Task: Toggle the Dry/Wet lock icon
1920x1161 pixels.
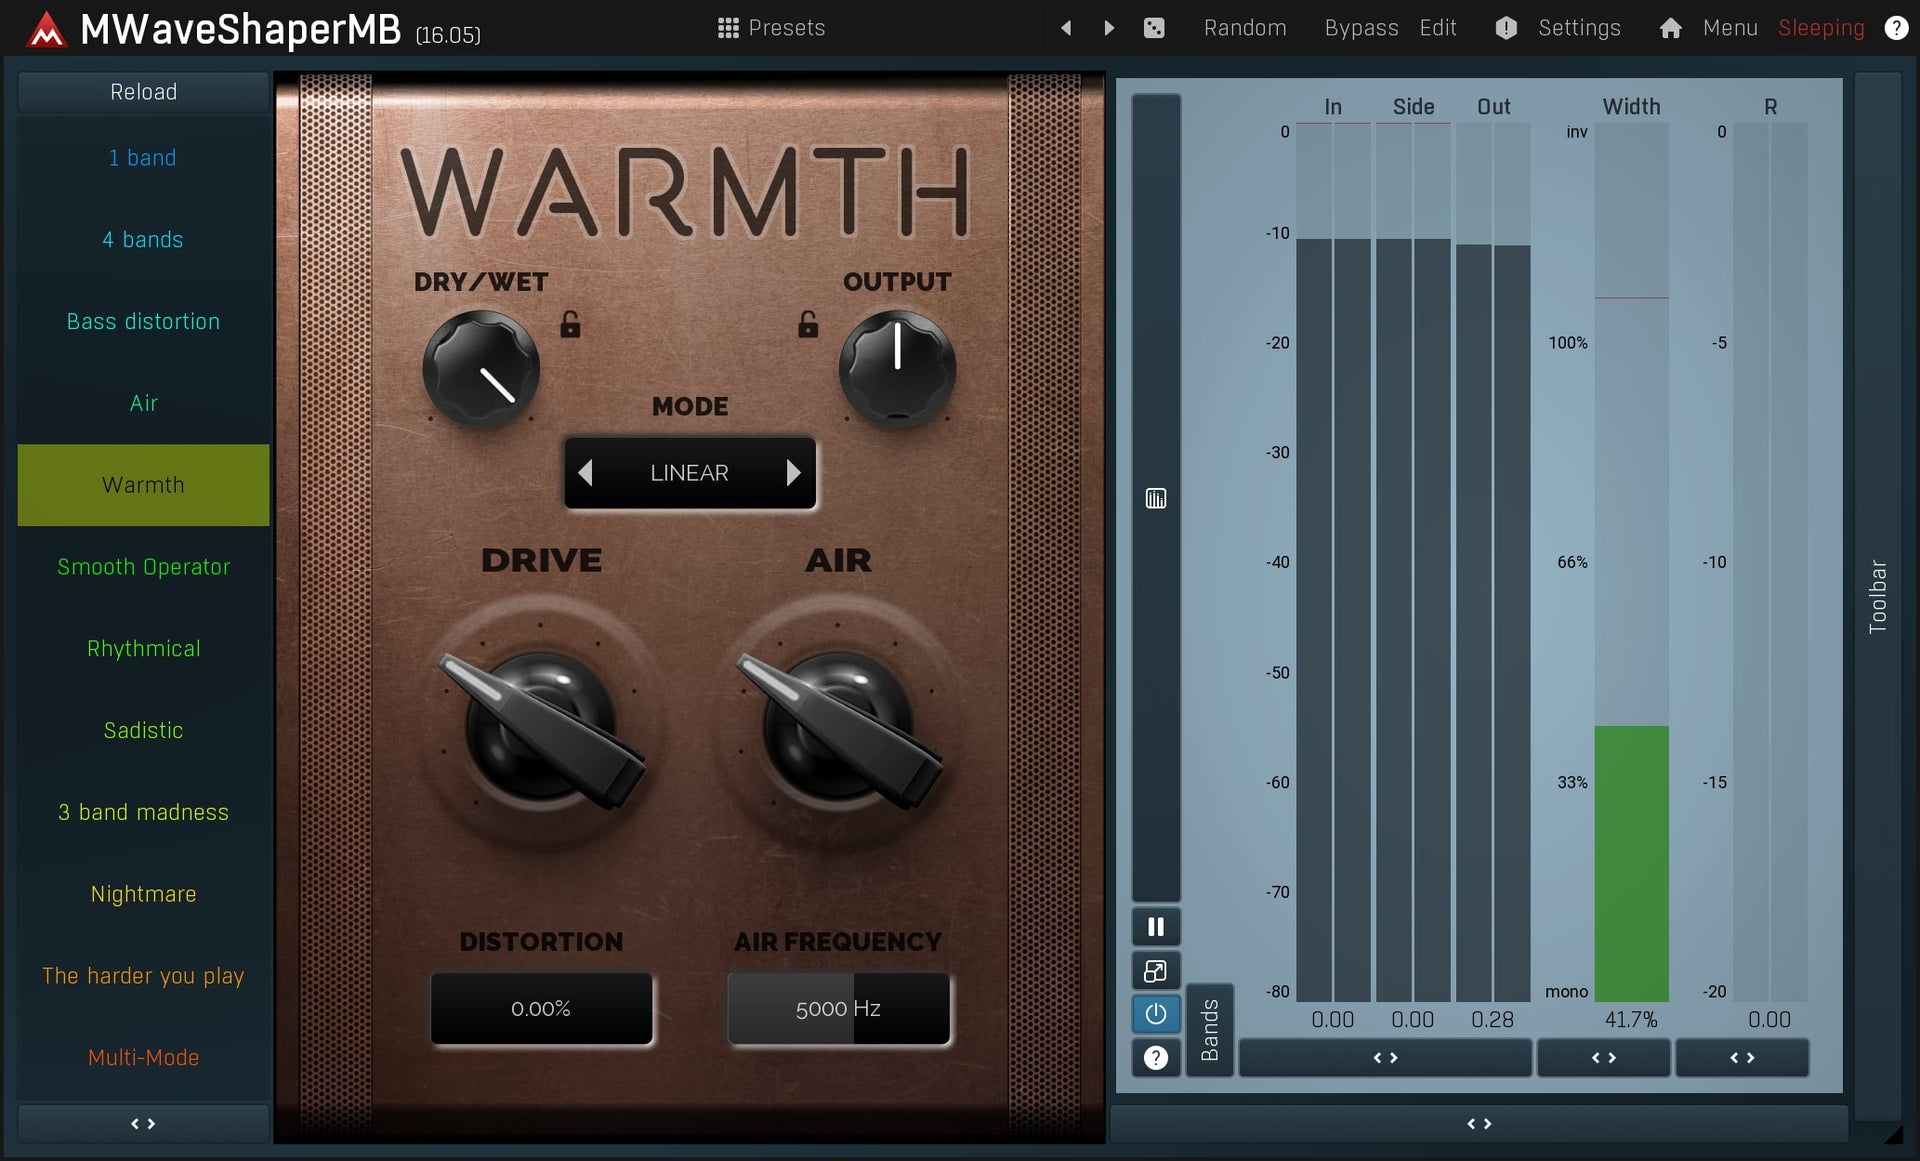Action: point(570,324)
